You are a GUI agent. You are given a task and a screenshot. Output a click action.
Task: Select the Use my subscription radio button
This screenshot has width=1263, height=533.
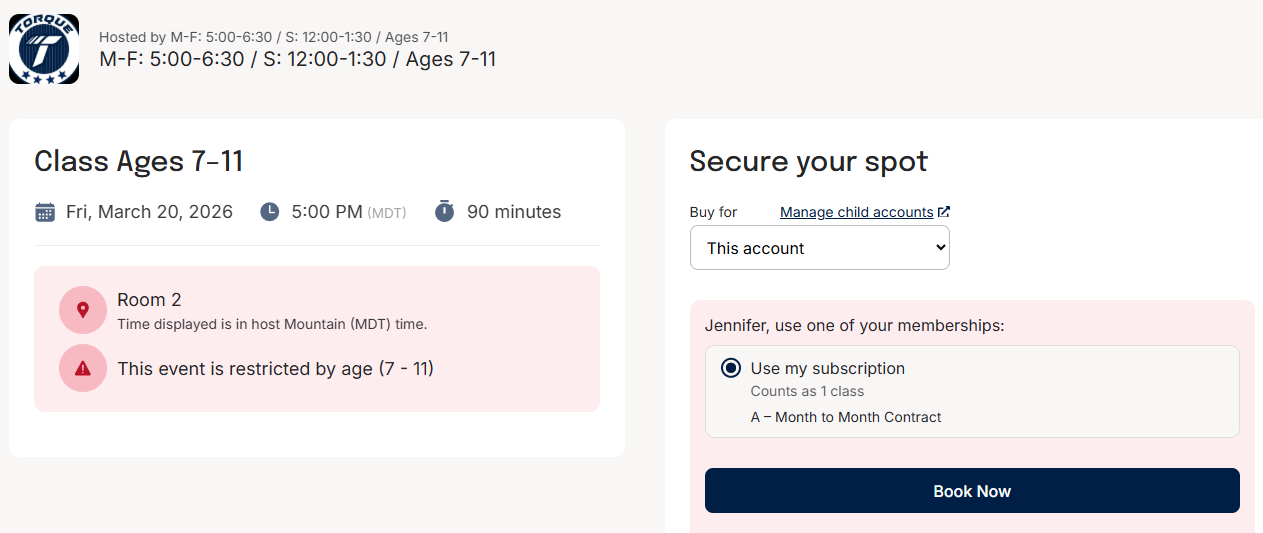click(731, 368)
